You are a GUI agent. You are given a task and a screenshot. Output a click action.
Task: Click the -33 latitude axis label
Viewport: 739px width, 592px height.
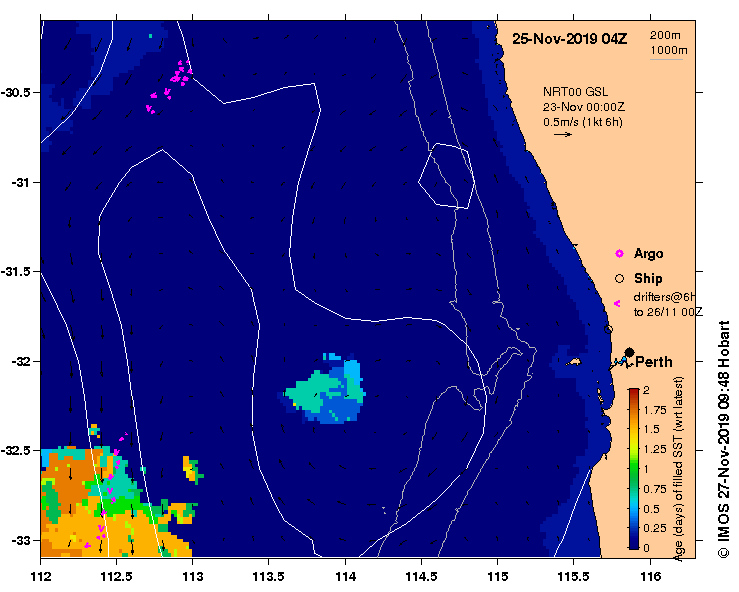click(20, 541)
